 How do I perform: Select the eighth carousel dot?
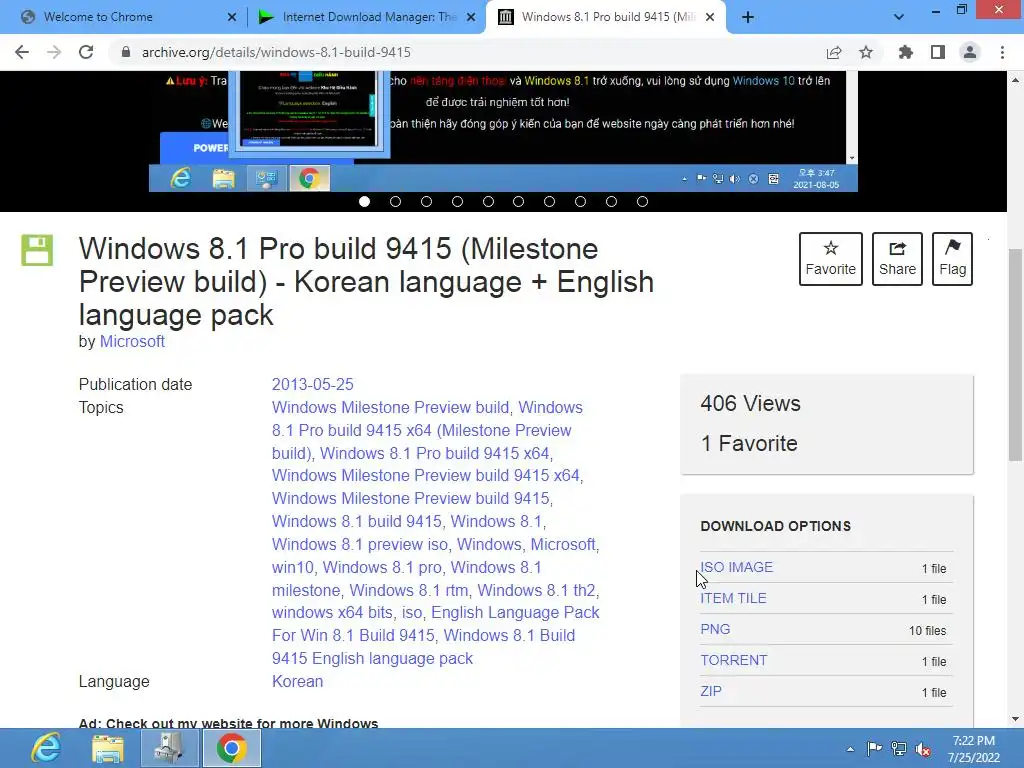(x=580, y=202)
